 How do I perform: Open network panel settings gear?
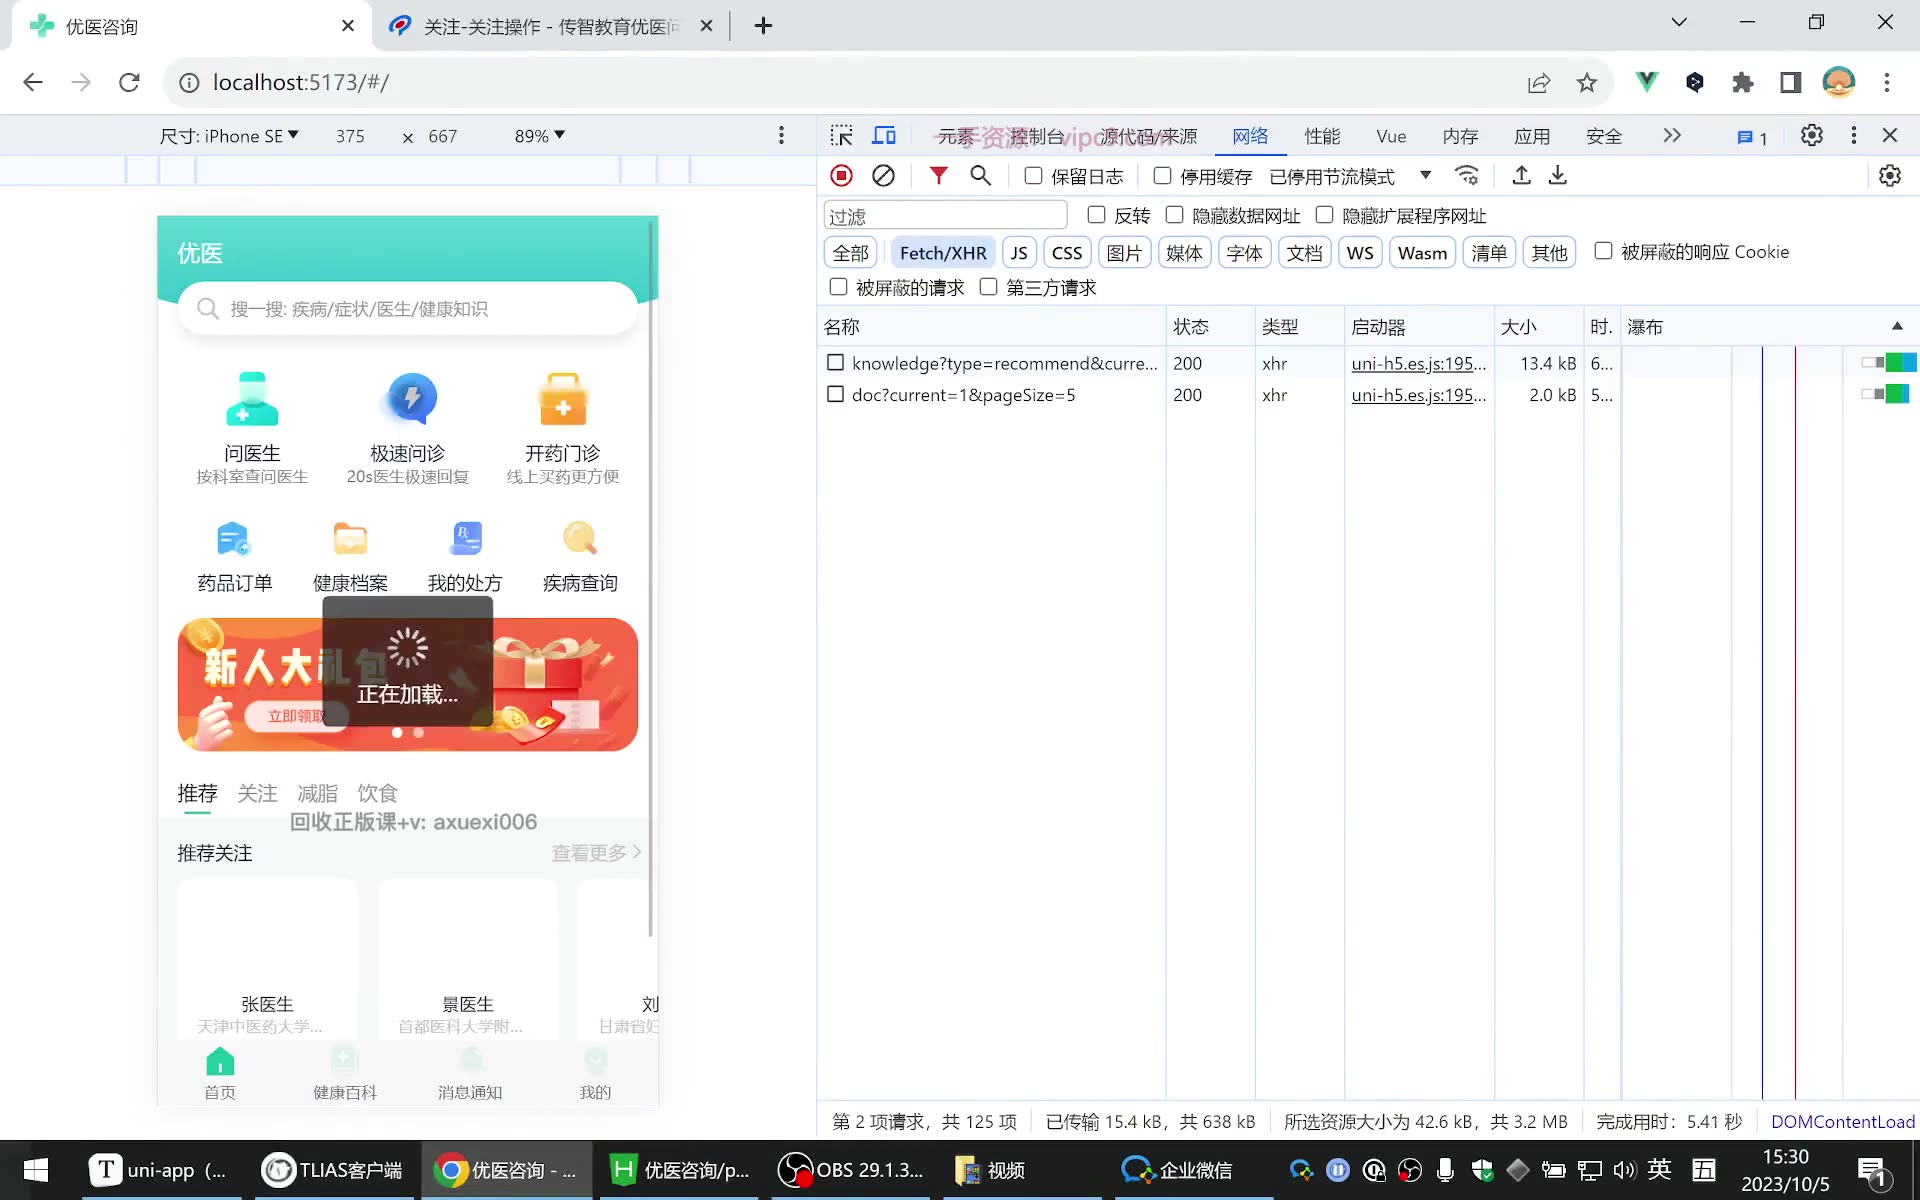(x=1889, y=176)
